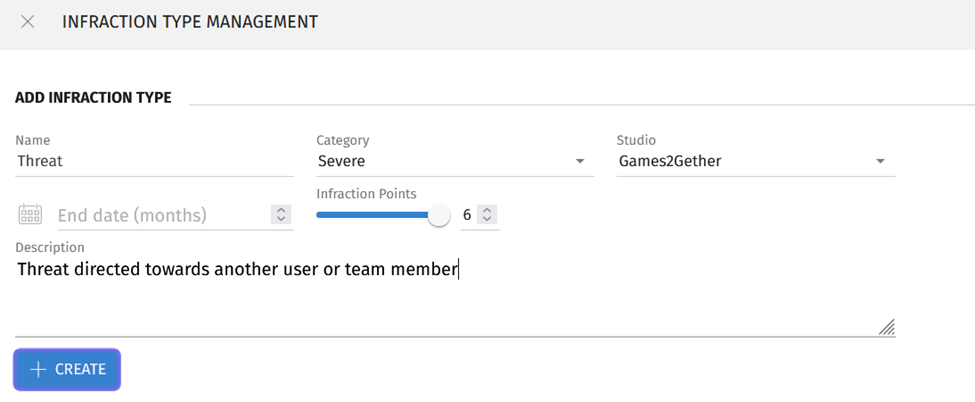Click the description box resize handle
Image resolution: width=975 pixels, height=402 pixels.
click(886, 327)
